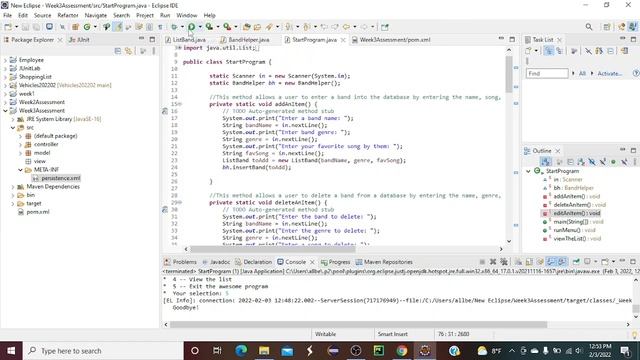640x360 pixels.
Task: Click Remove All Terminated Launches icon
Action: tap(504, 262)
